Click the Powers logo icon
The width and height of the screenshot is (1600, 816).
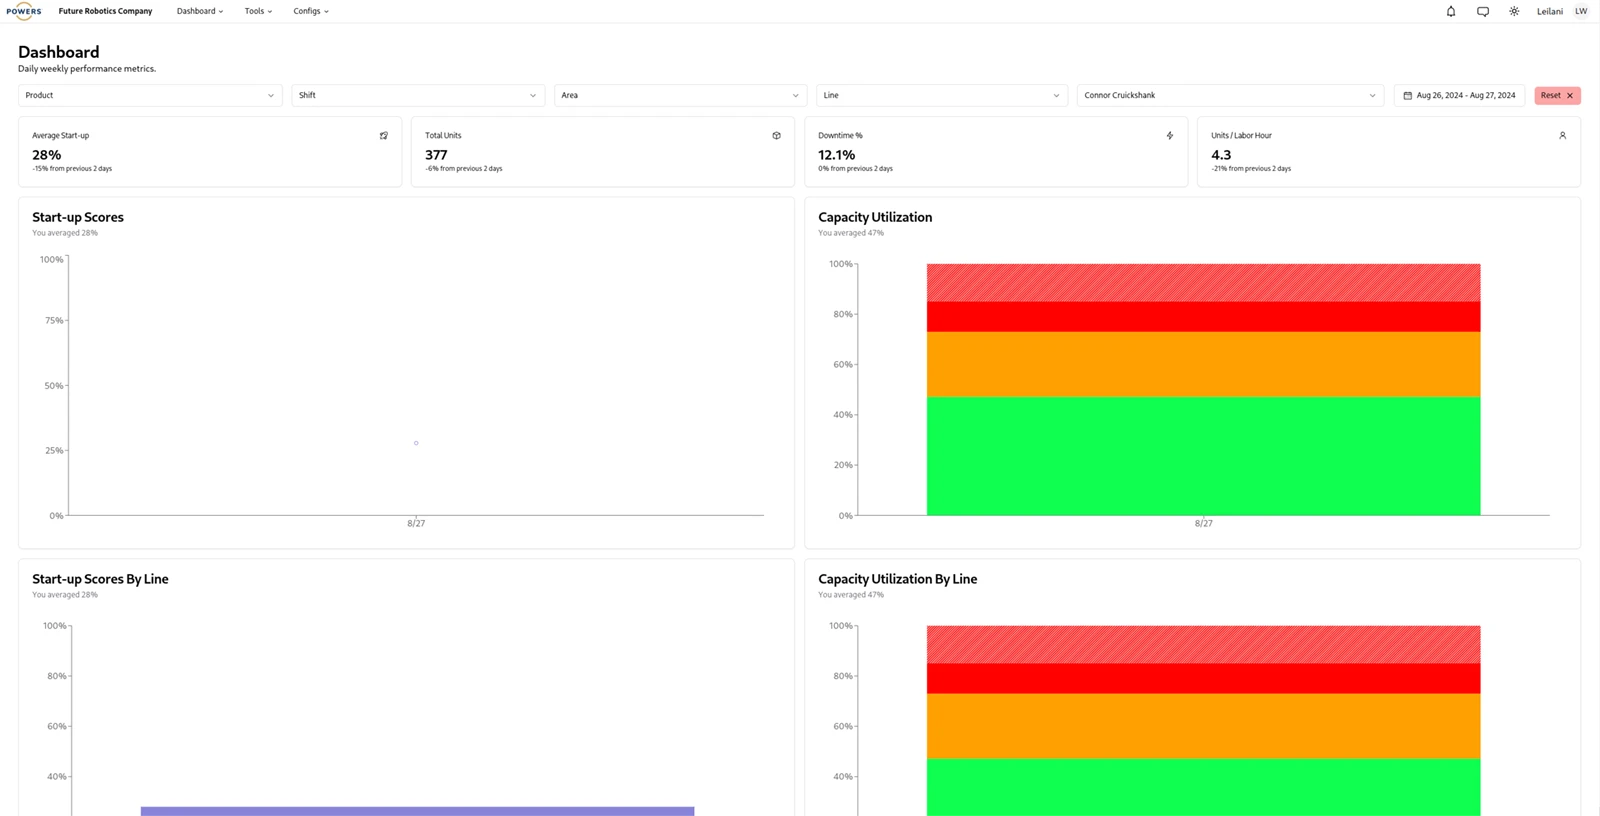click(24, 11)
